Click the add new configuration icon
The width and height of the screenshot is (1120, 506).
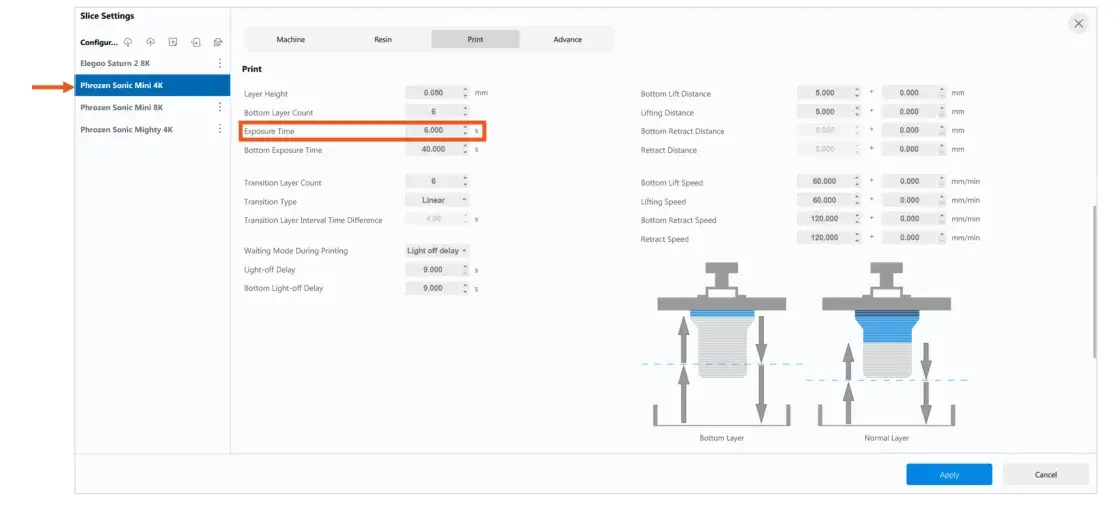173,42
